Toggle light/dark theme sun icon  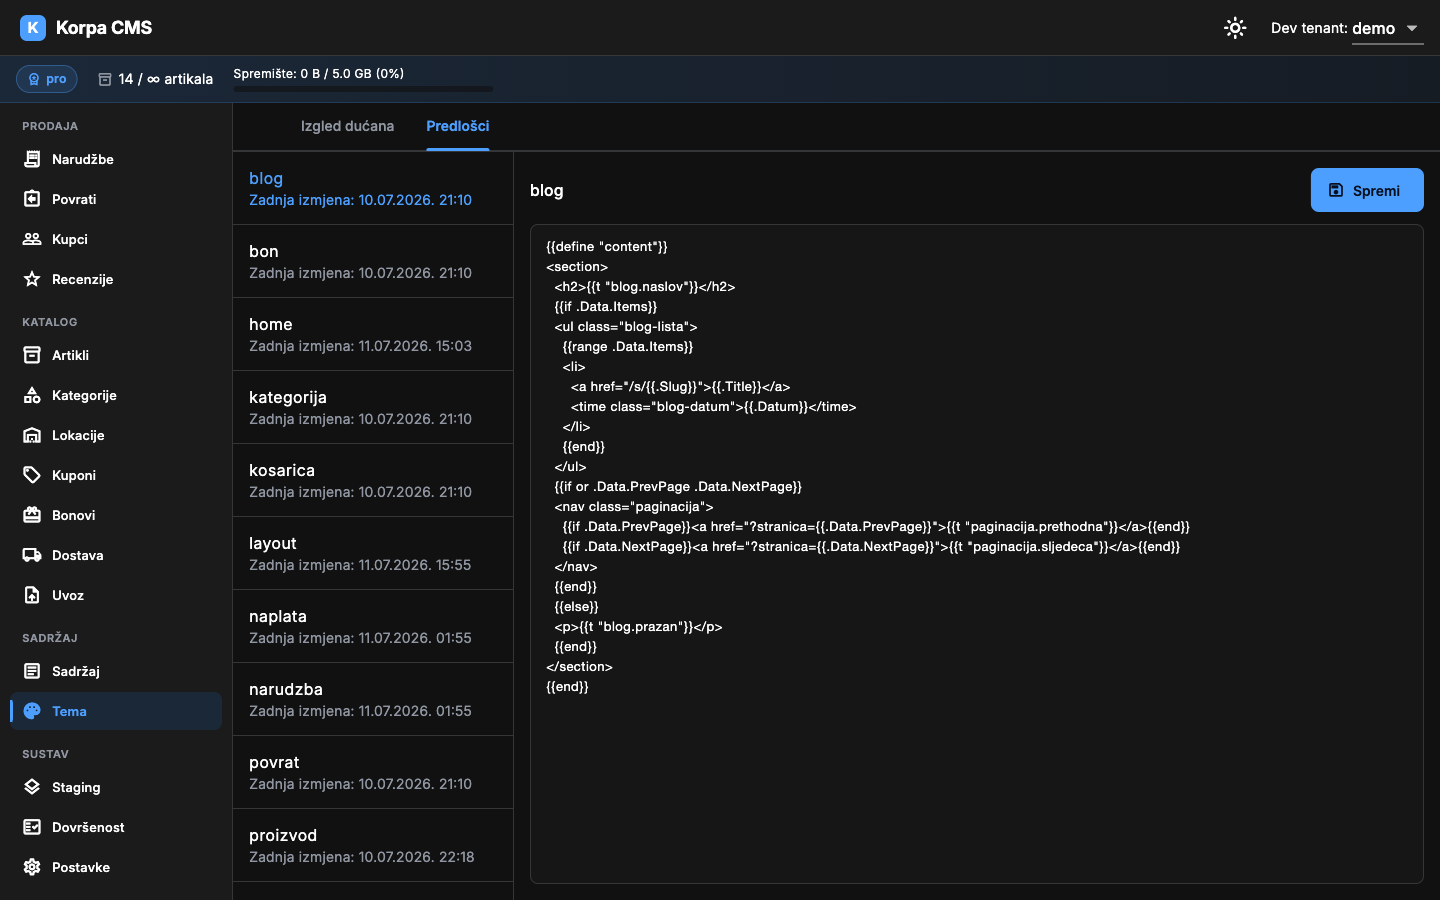click(x=1235, y=28)
